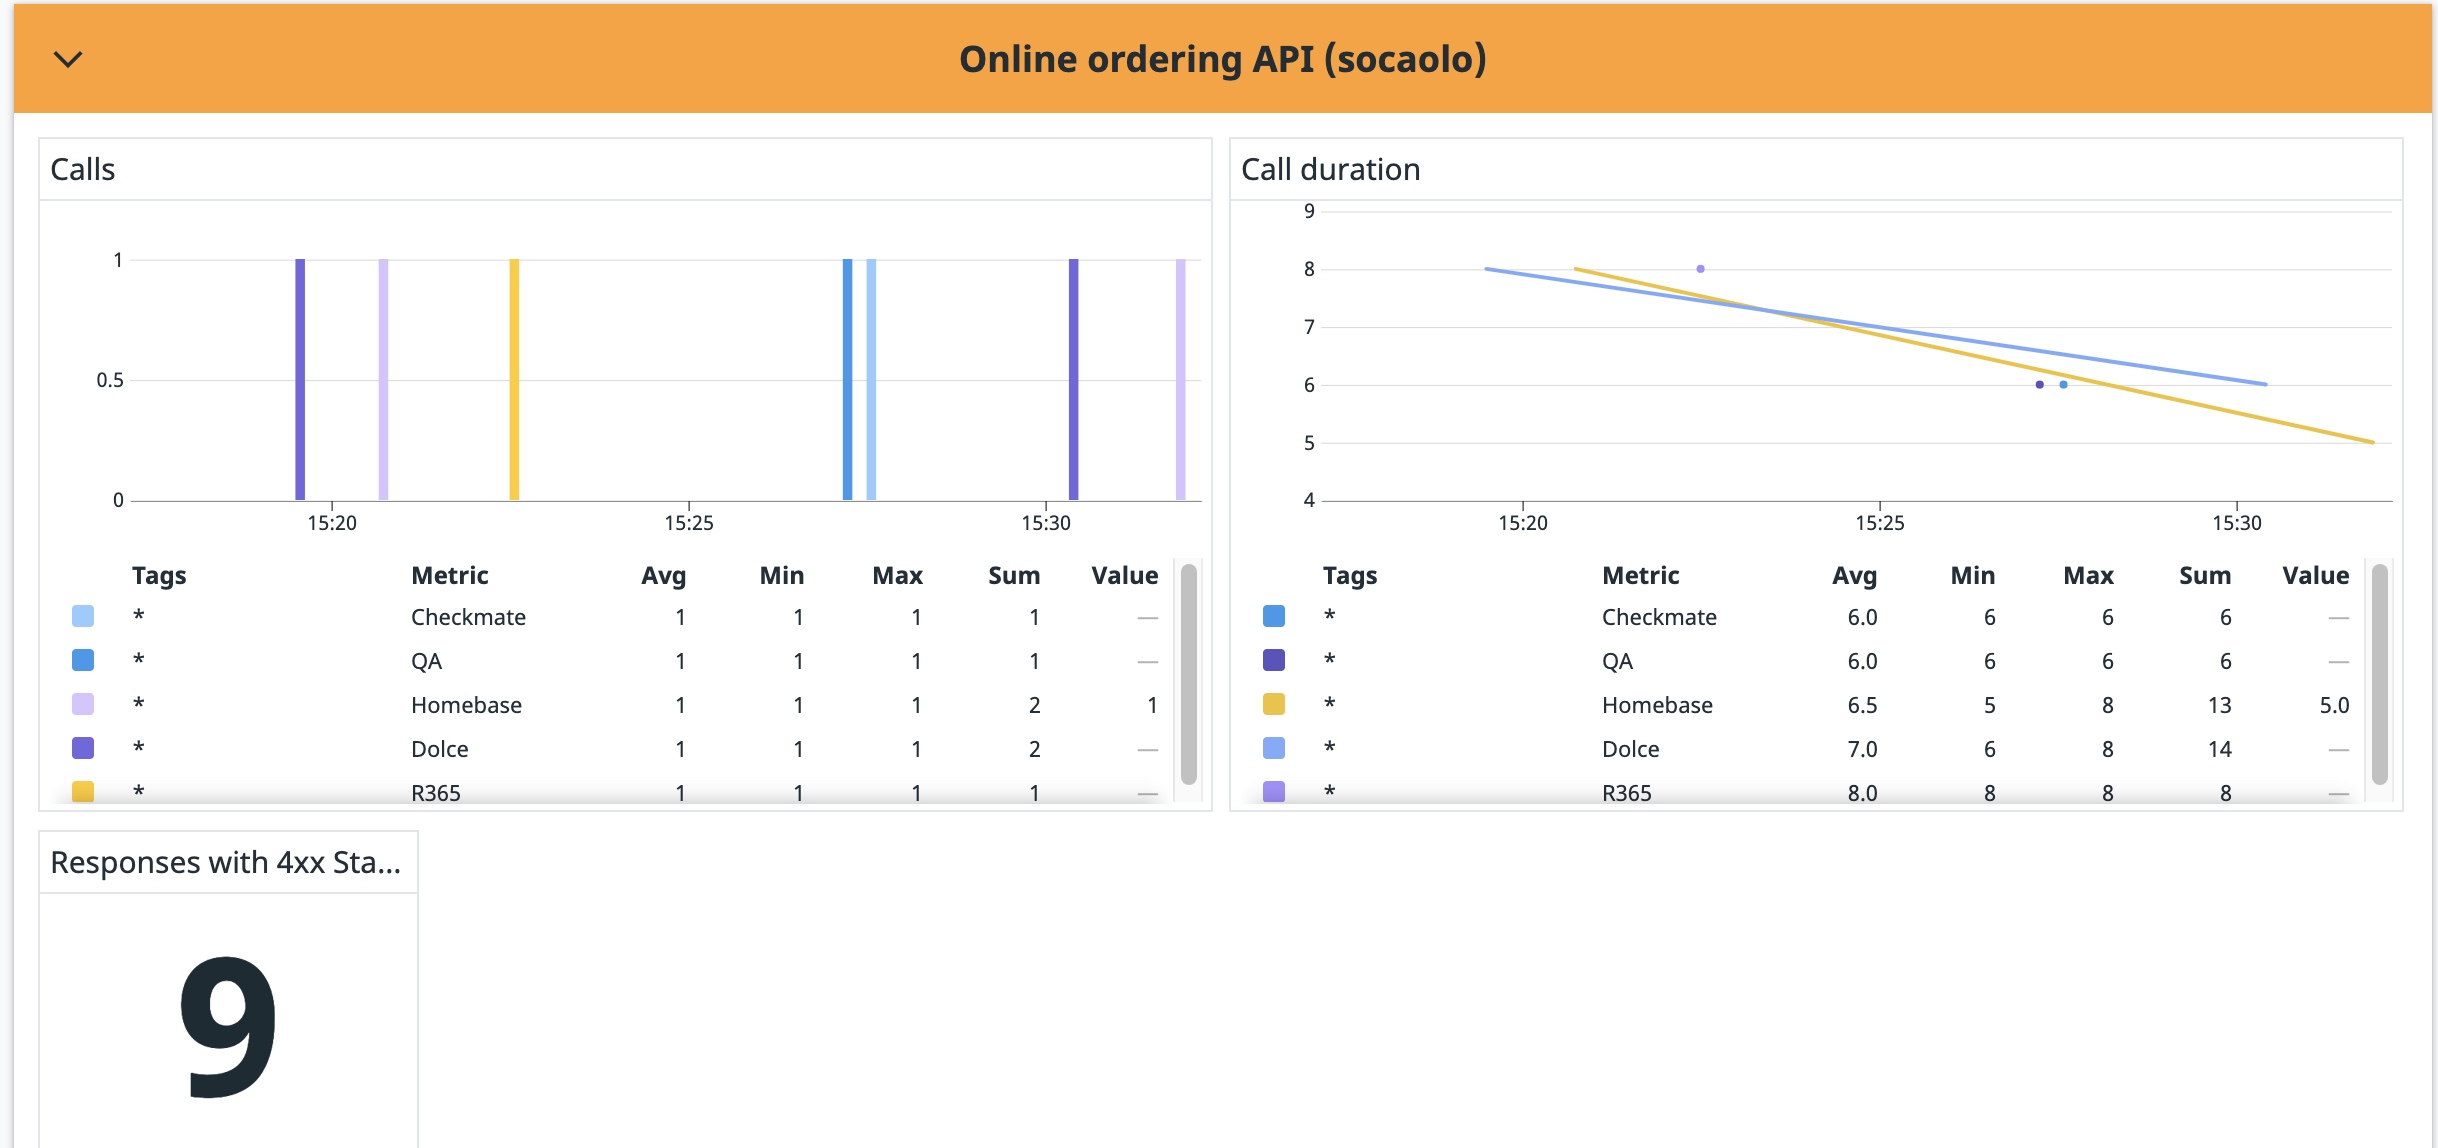Sort Call duration legend by Sum column
2438x1148 pixels.
pos(2205,576)
